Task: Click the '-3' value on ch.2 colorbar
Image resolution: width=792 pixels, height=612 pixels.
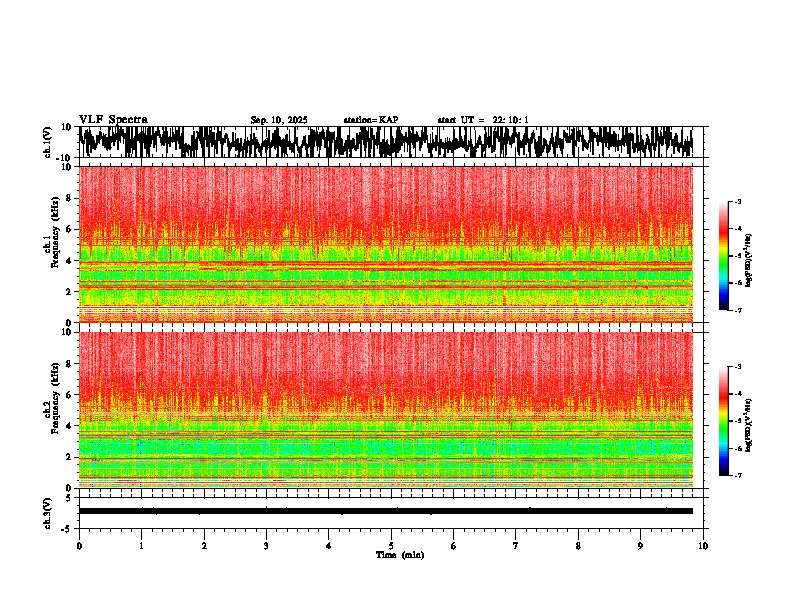Action: (x=737, y=367)
